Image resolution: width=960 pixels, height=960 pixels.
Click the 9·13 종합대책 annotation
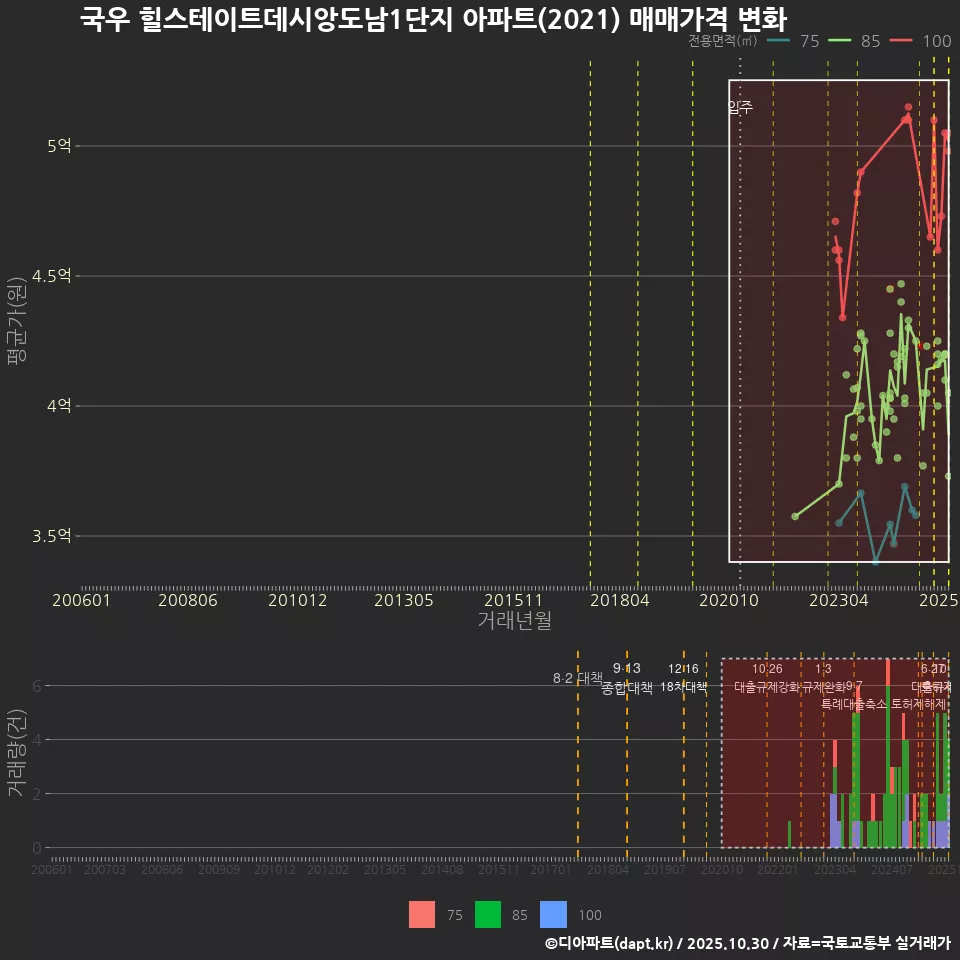click(625, 680)
